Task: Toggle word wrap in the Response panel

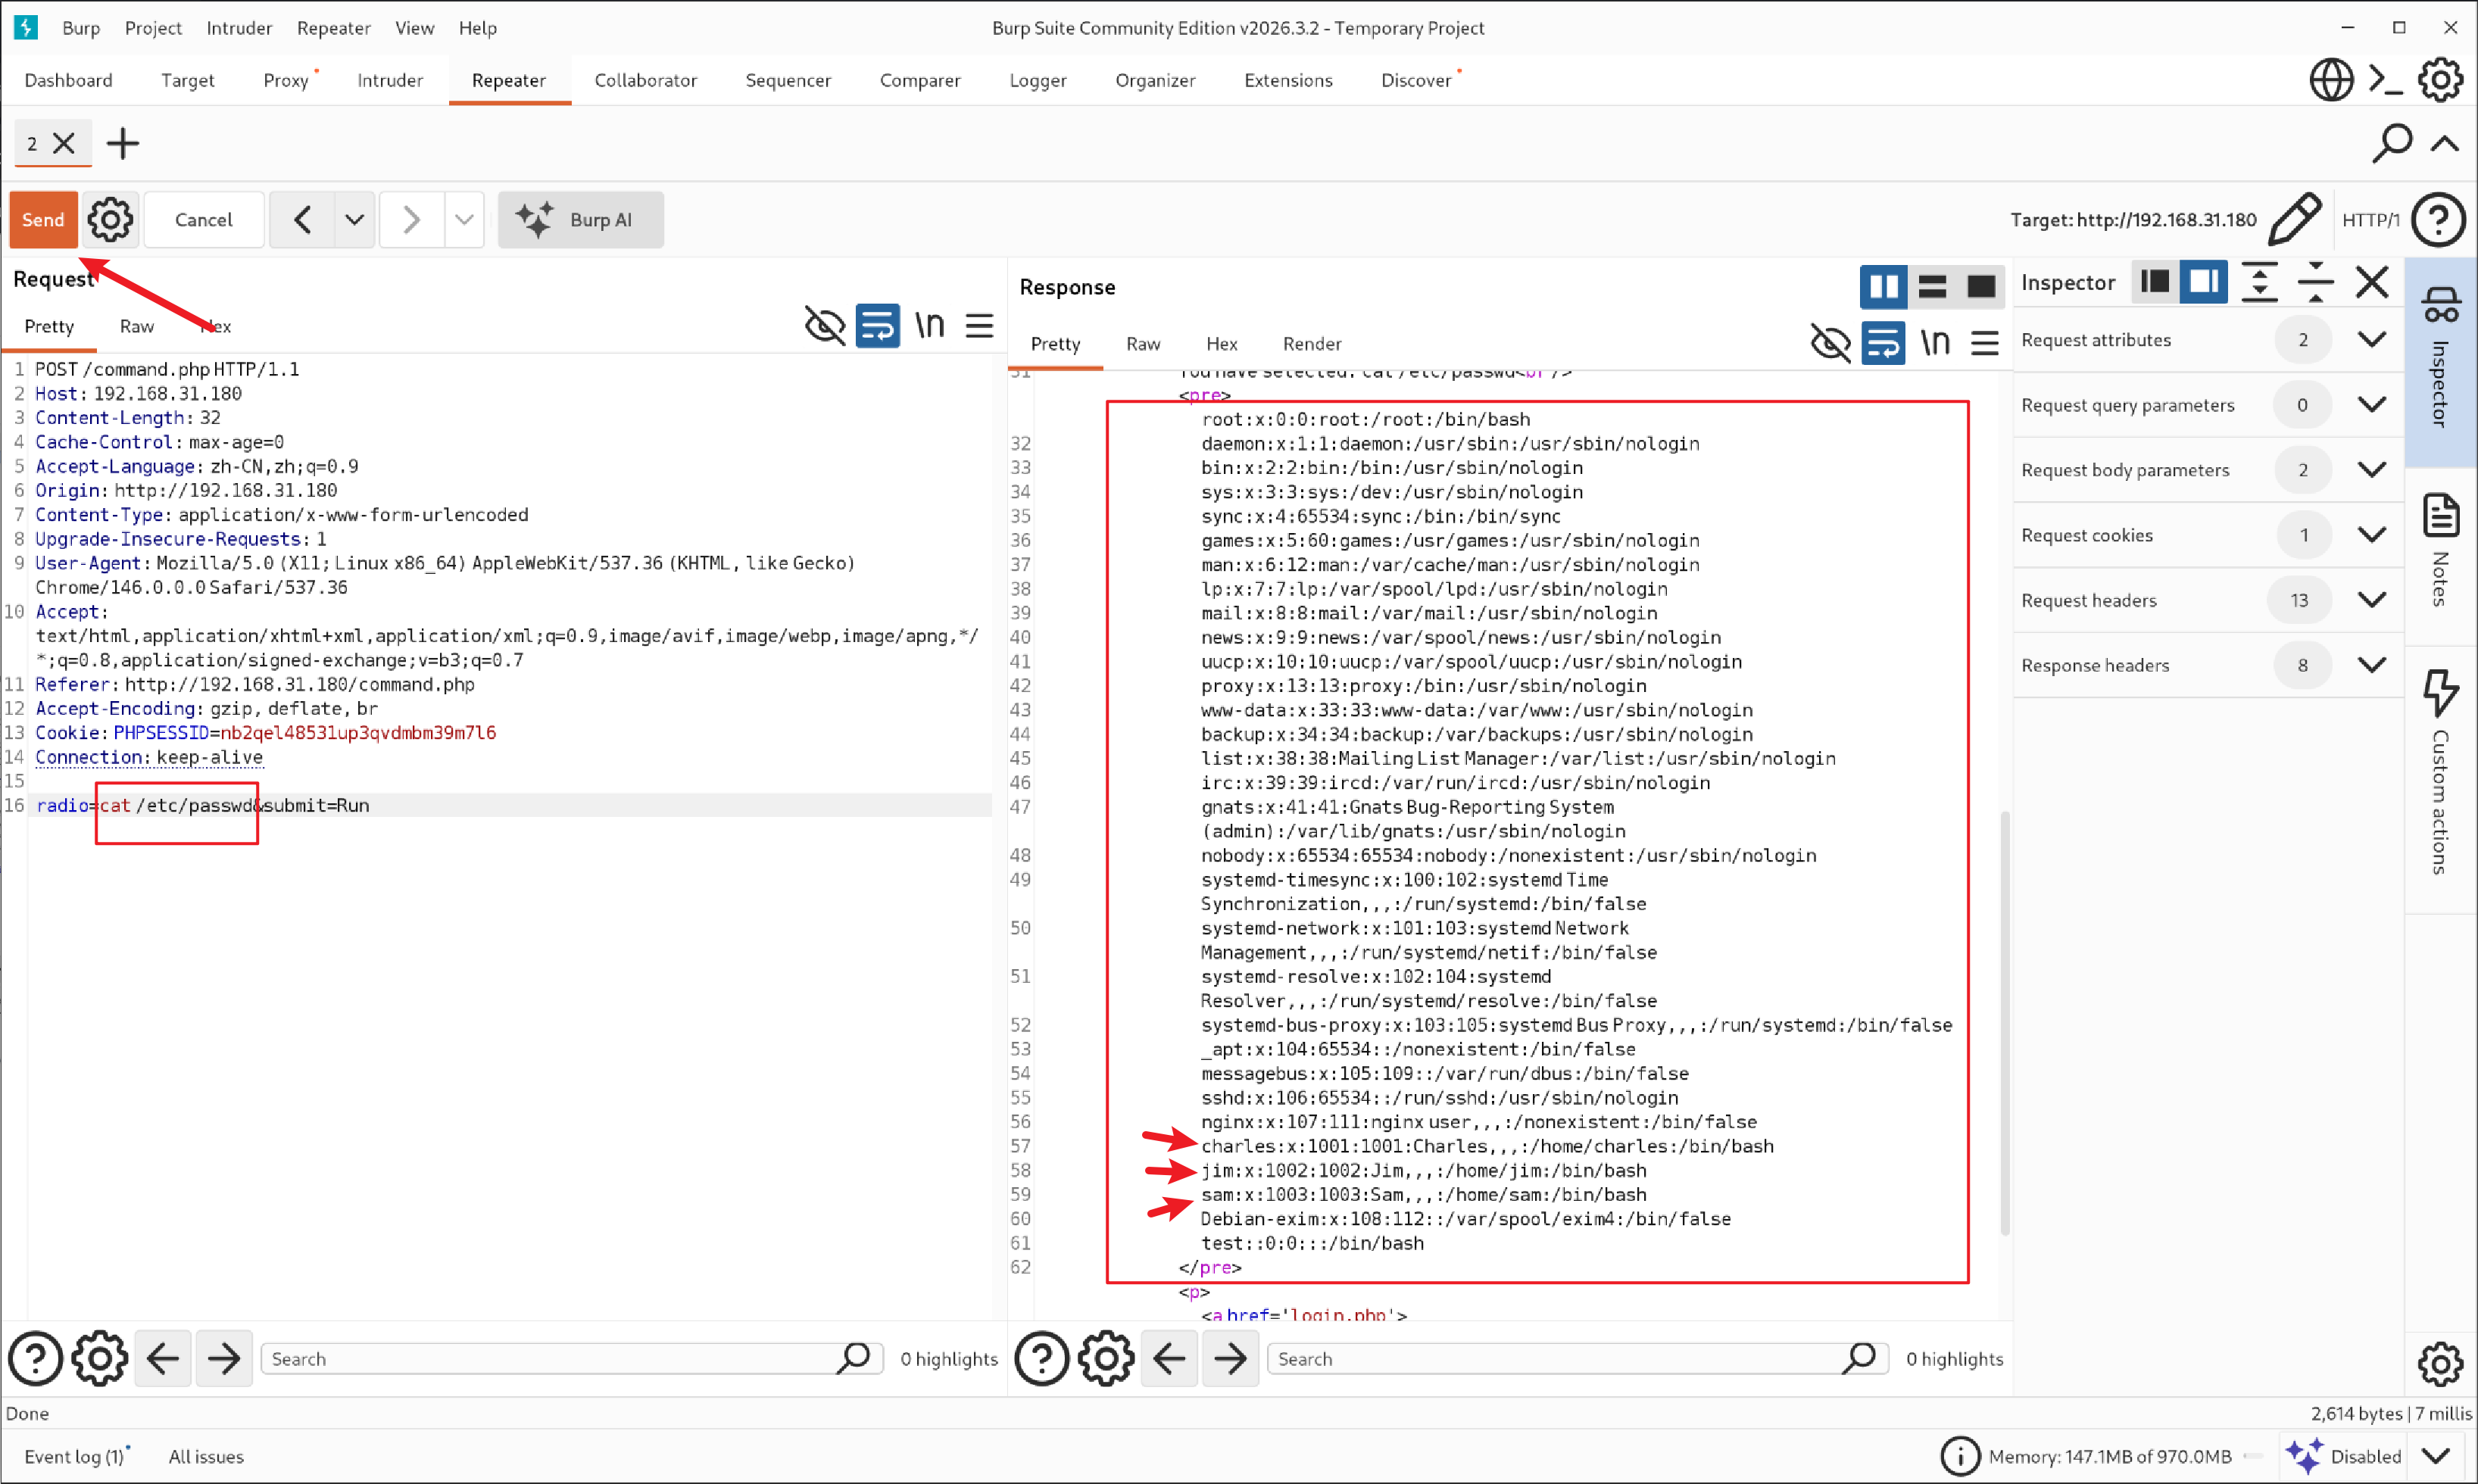Action: pyautogui.click(x=1884, y=343)
